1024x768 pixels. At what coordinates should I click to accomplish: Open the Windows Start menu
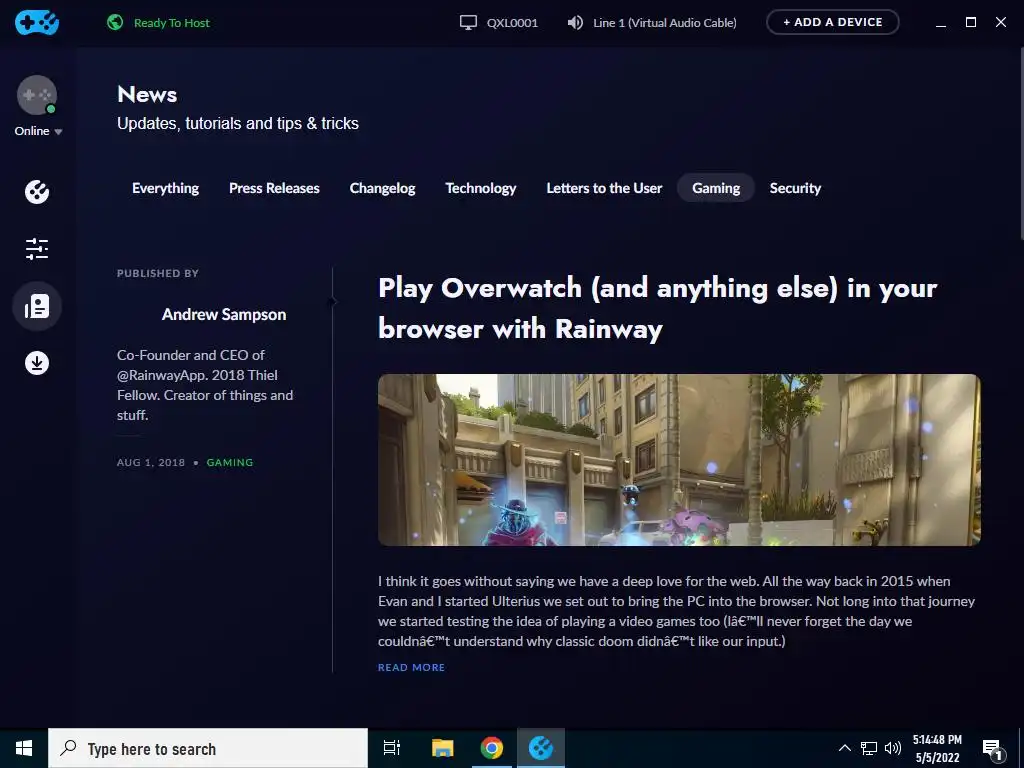coord(24,748)
